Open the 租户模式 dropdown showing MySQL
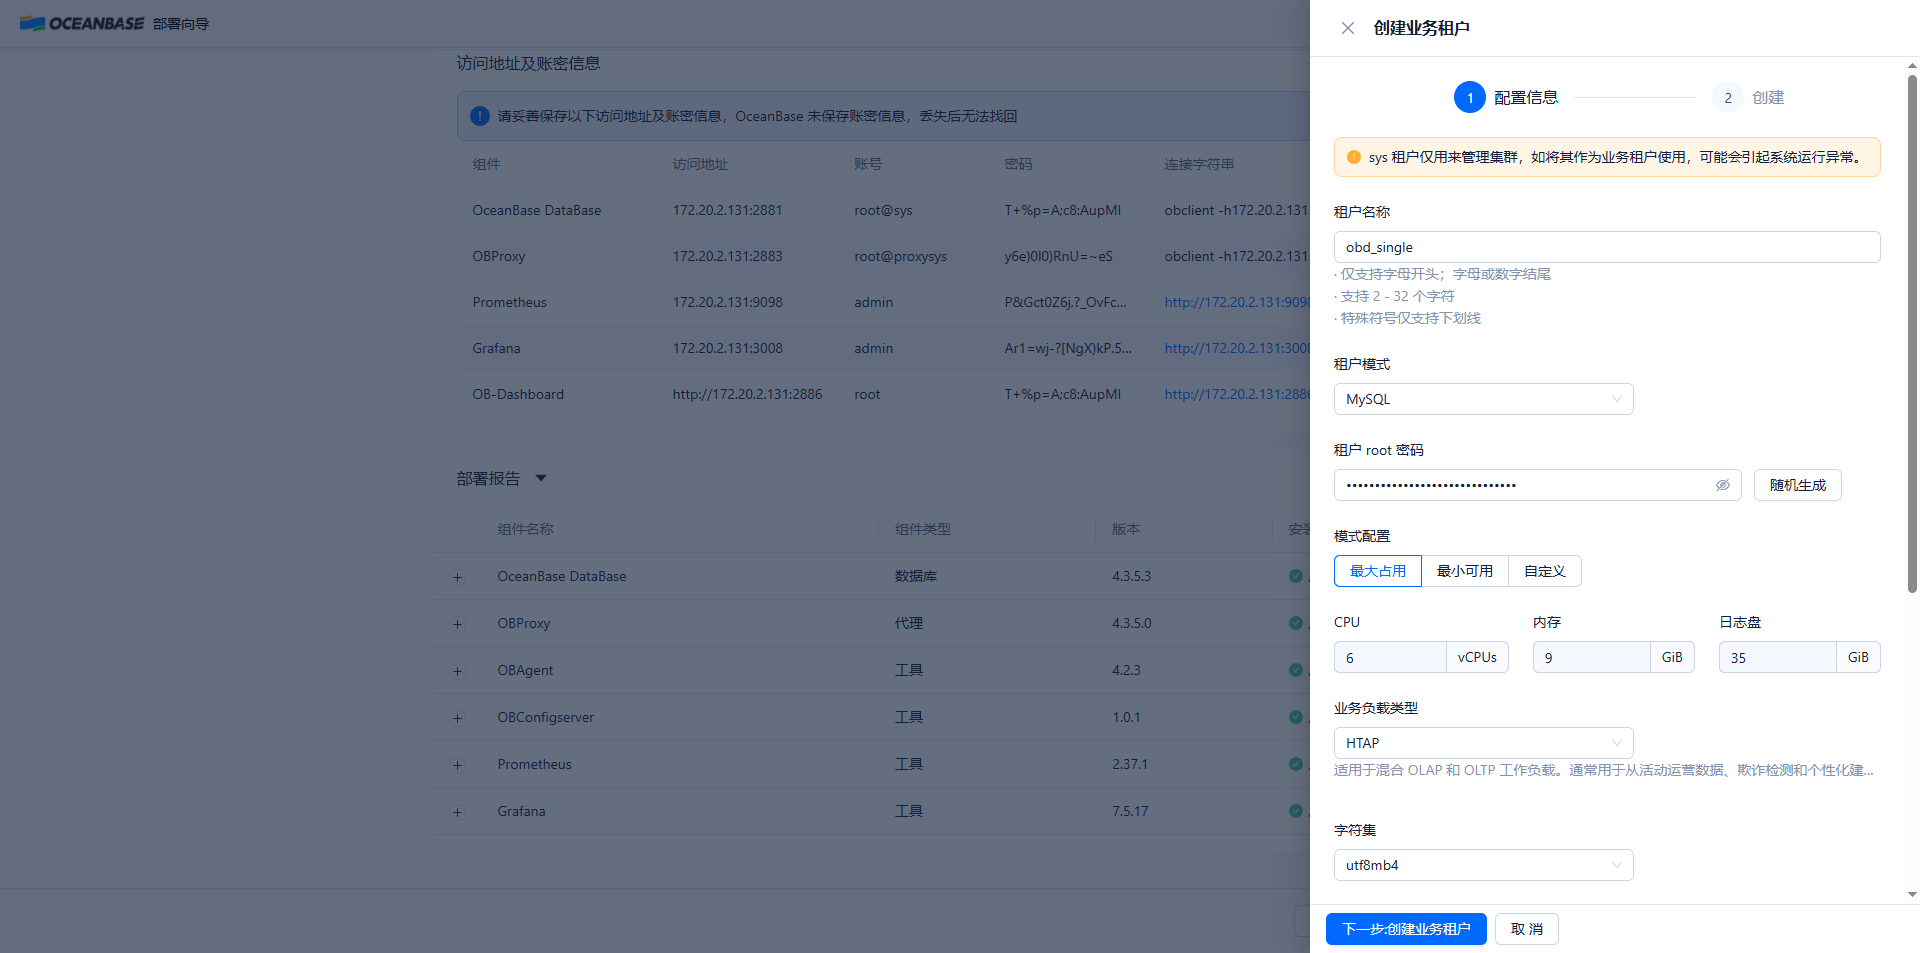 [1484, 399]
